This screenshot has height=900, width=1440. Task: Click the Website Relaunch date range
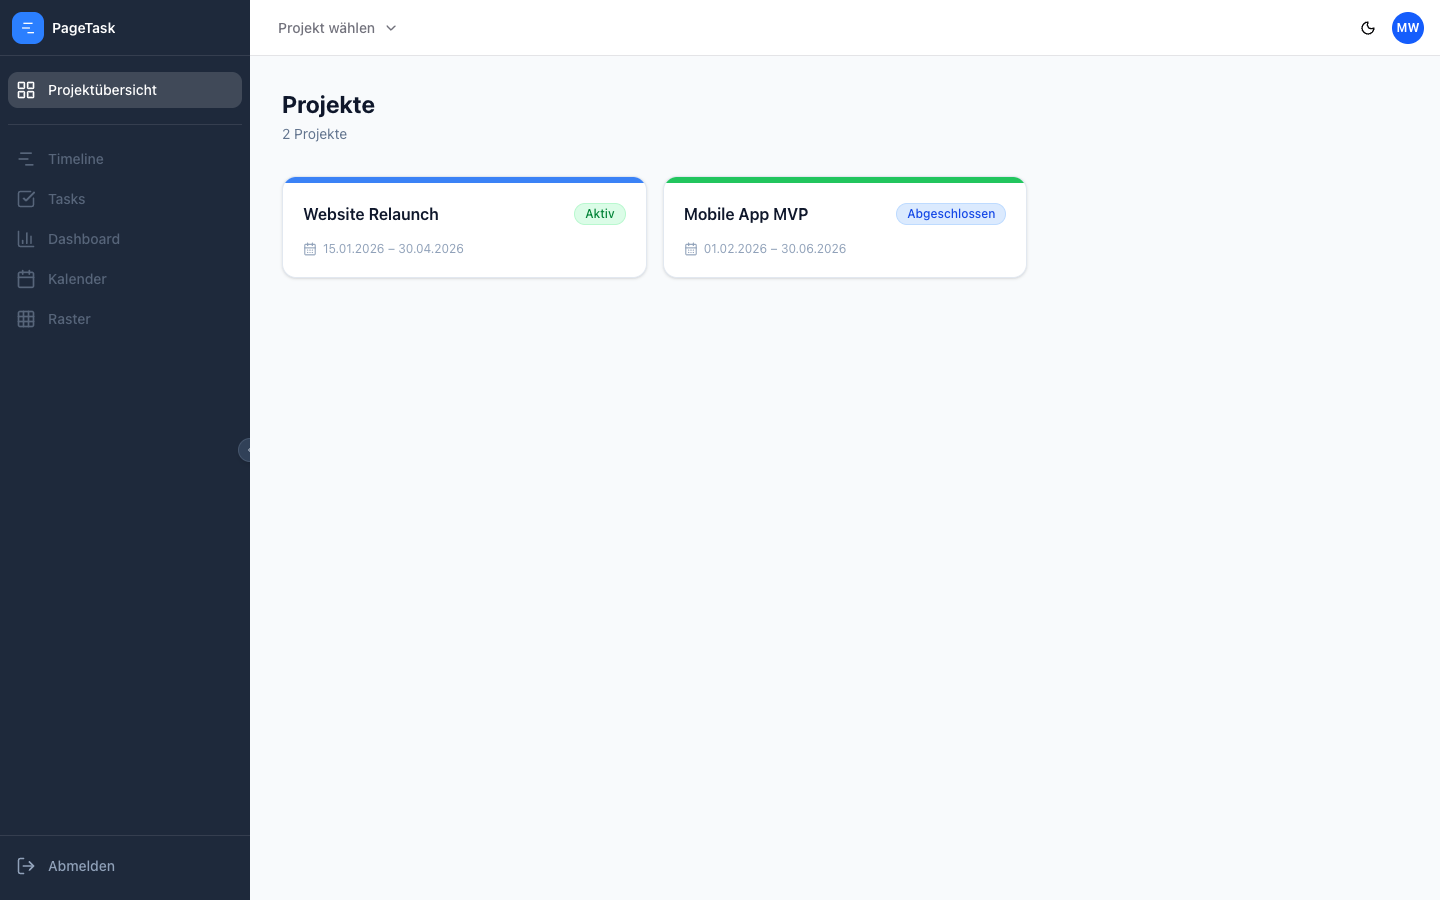coord(393,249)
